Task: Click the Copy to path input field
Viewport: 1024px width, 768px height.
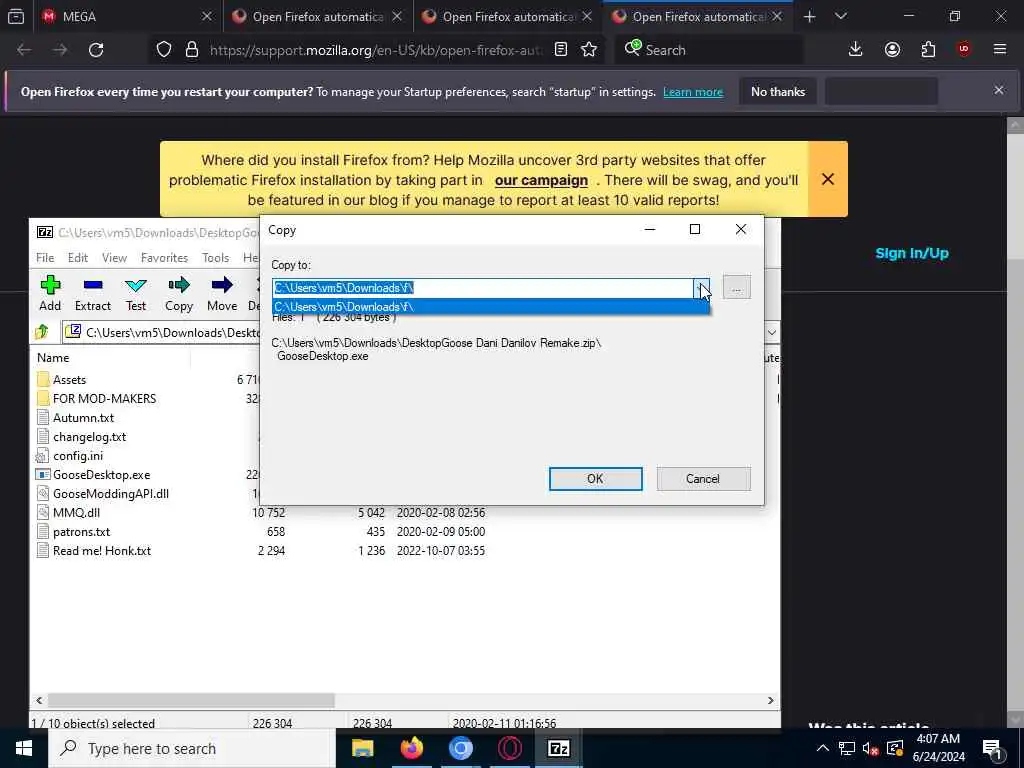Action: coord(483,287)
